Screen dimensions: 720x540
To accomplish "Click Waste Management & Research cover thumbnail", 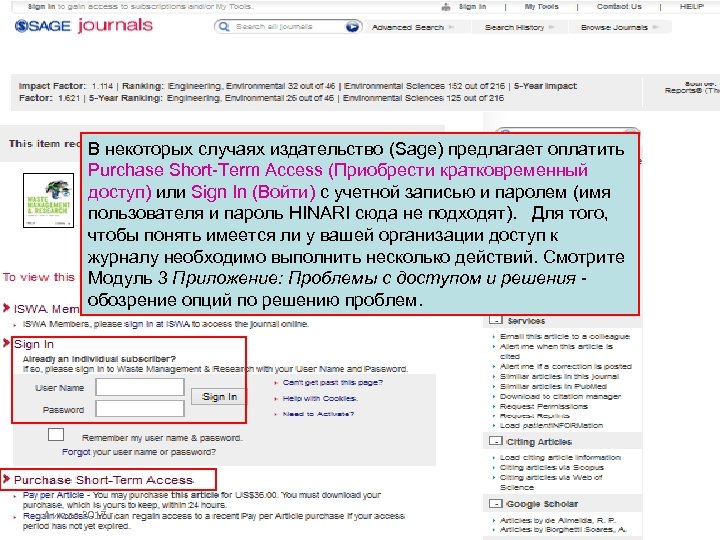I will coord(48,200).
